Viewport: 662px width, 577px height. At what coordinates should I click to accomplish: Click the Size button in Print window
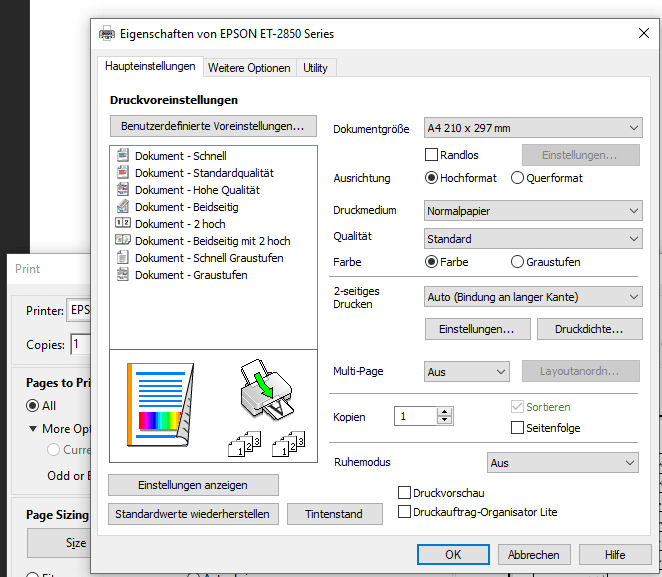coord(59,543)
